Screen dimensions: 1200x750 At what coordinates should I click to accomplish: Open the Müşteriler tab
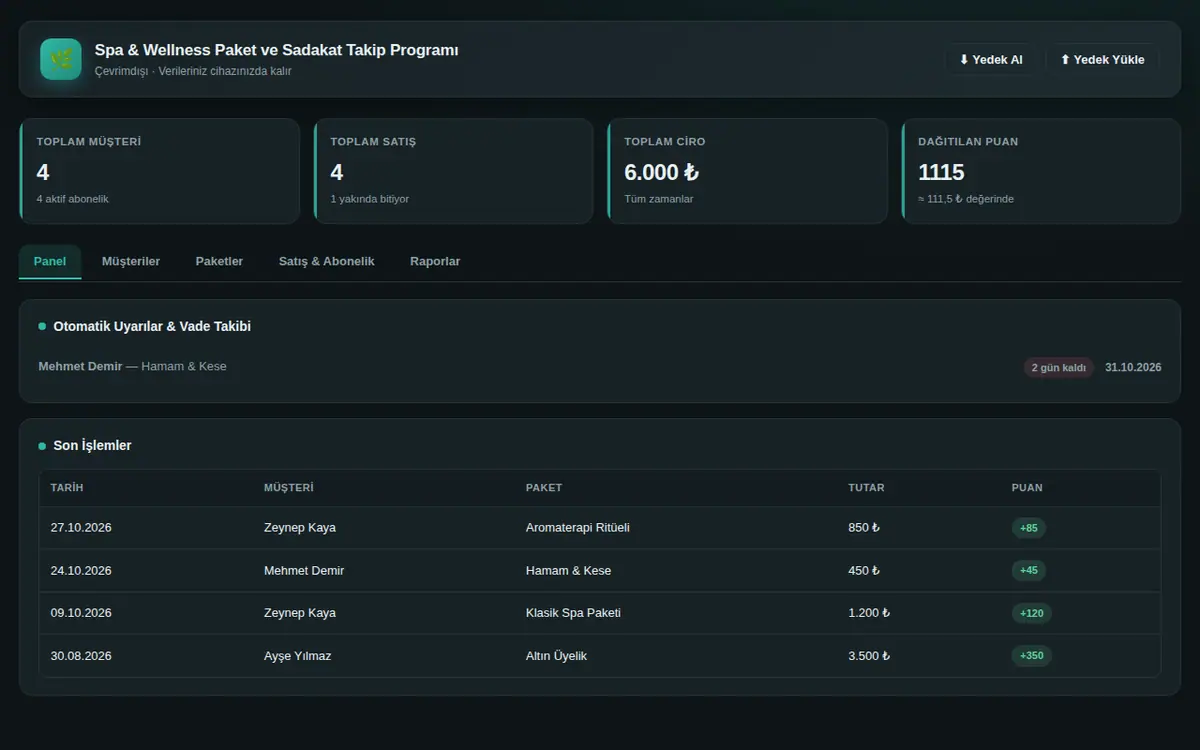pos(131,261)
